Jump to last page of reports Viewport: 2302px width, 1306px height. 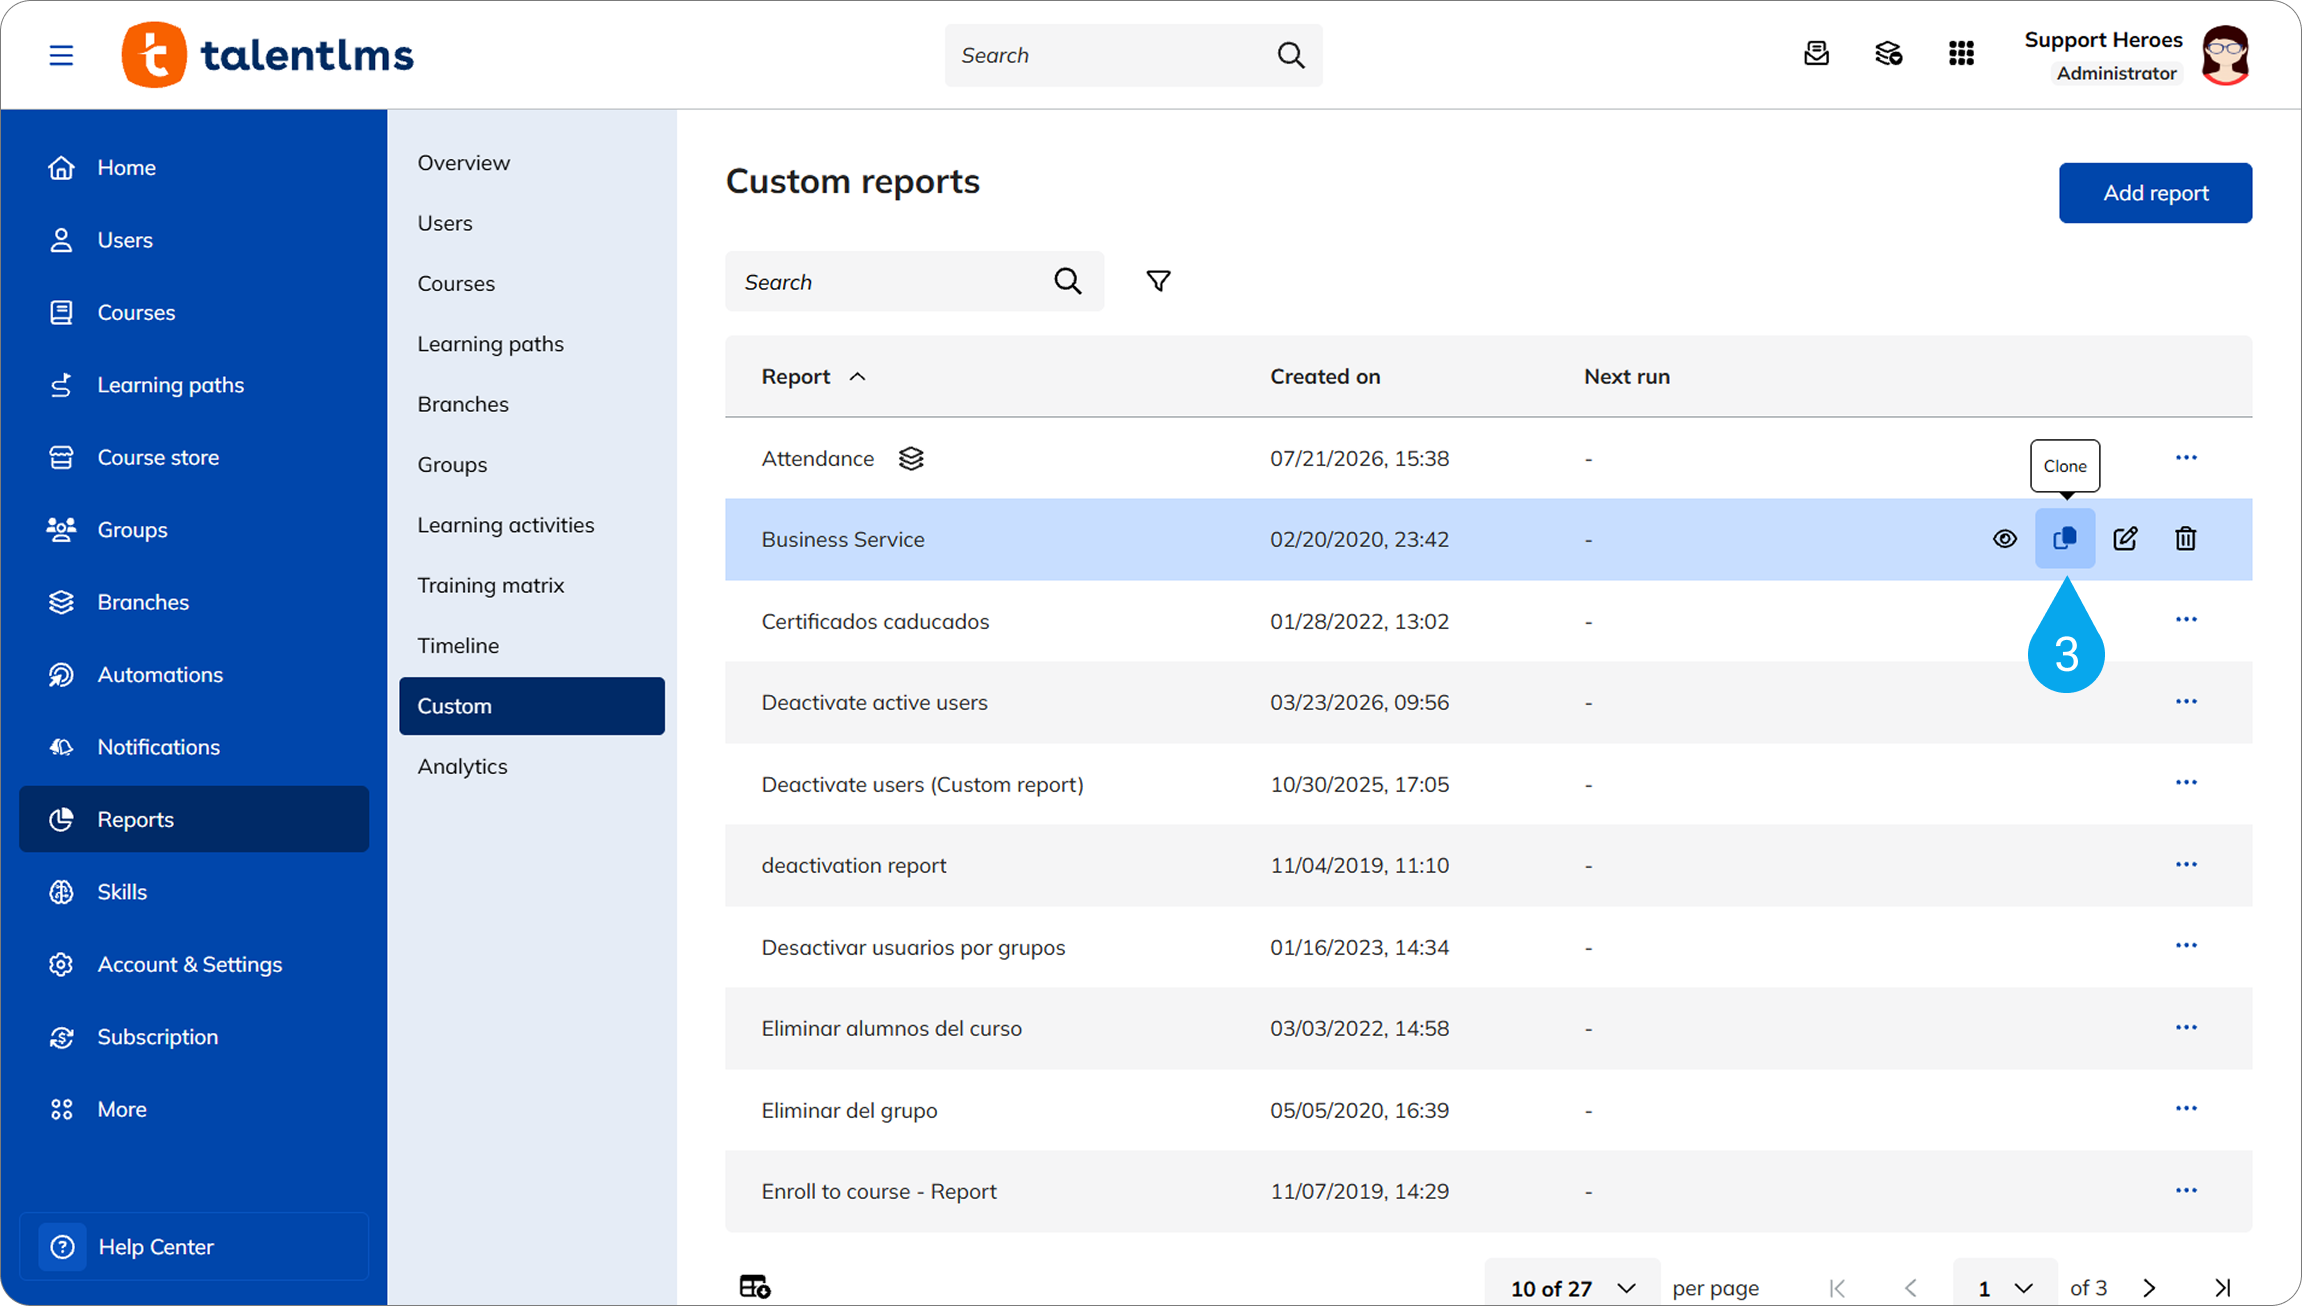(x=2222, y=1288)
